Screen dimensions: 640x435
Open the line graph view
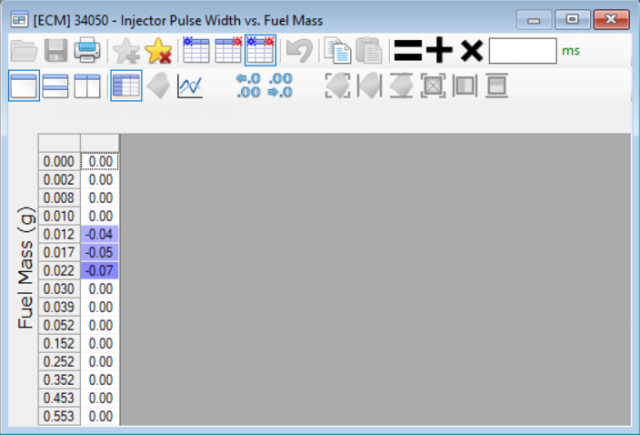[x=189, y=87]
